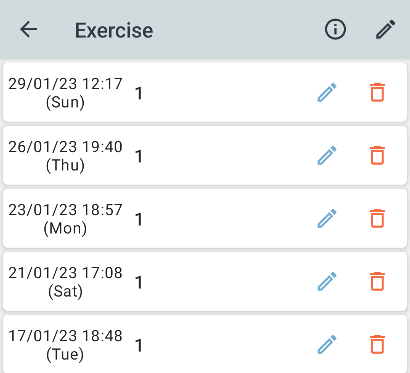Select the 23/01/23 (Mon) date label
The image size is (410, 373).
tap(65, 219)
